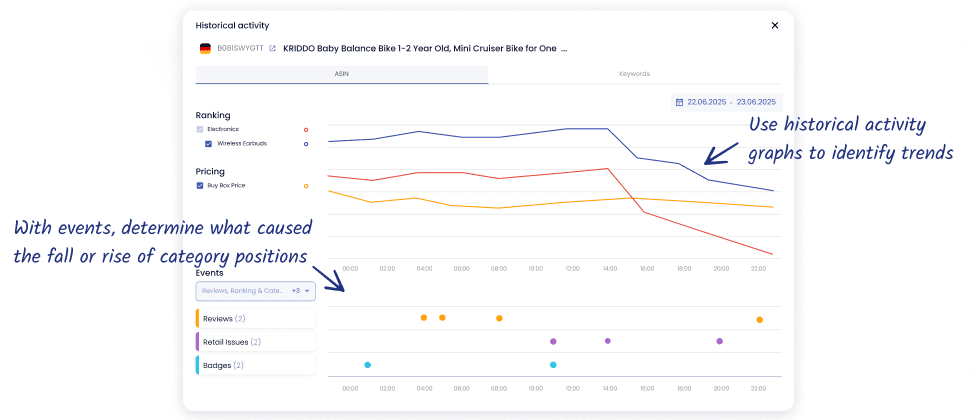Toggle the Electronics ranking checkbox
This screenshot has width=977, height=420.
click(200, 129)
